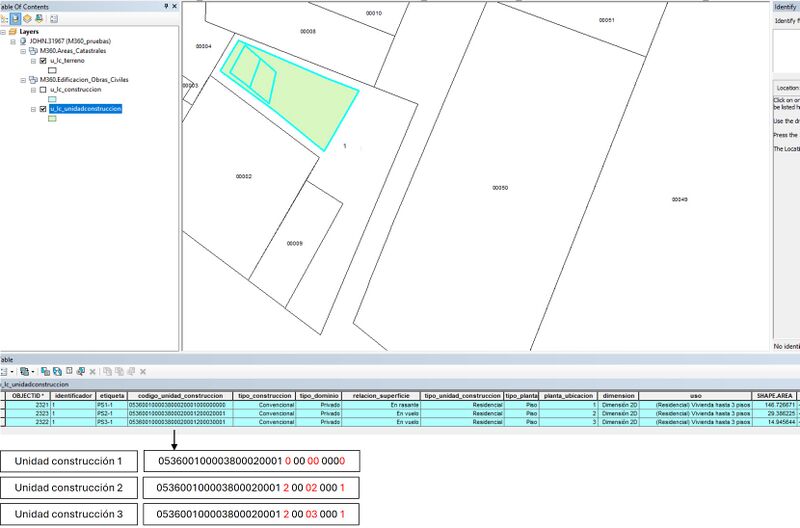The height and width of the screenshot is (528, 800).
Task: Click the PS2-1 etiqueta cell
Action: pyautogui.click(x=112, y=414)
